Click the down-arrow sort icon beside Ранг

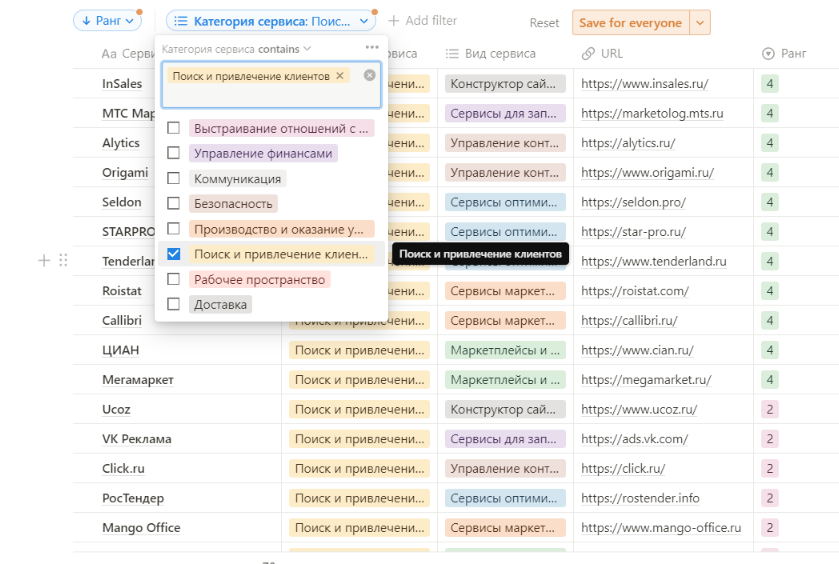pos(86,21)
